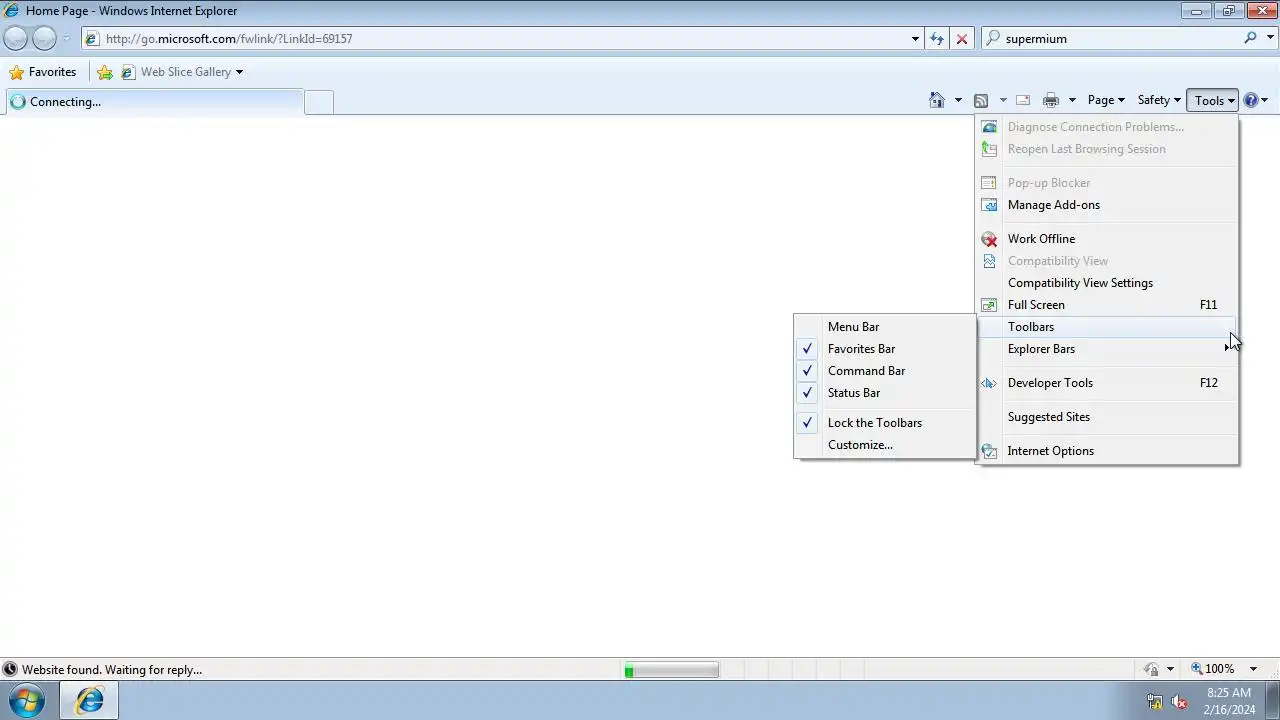Select Full Screen menu entry
This screenshot has height=720, width=1280.
[x=1107, y=305]
